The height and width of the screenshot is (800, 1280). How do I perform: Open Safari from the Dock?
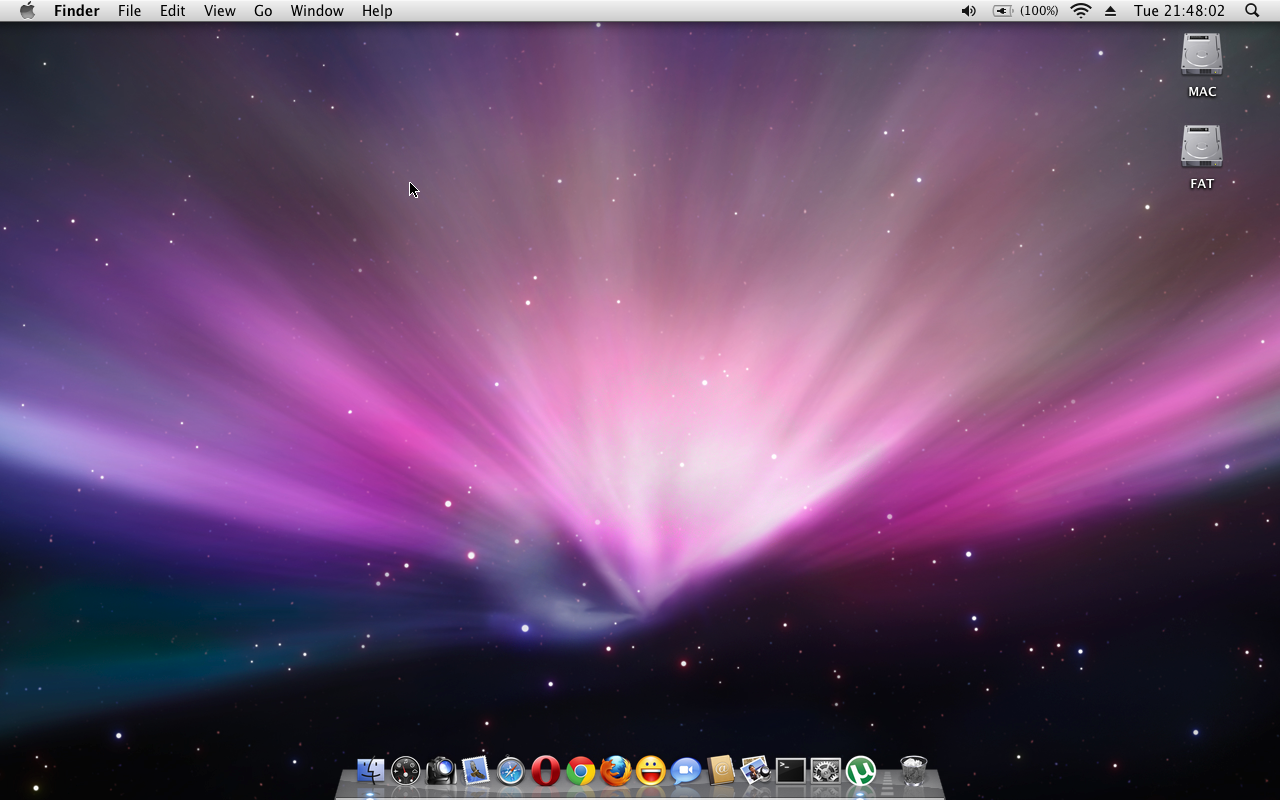click(x=511, y=771)
